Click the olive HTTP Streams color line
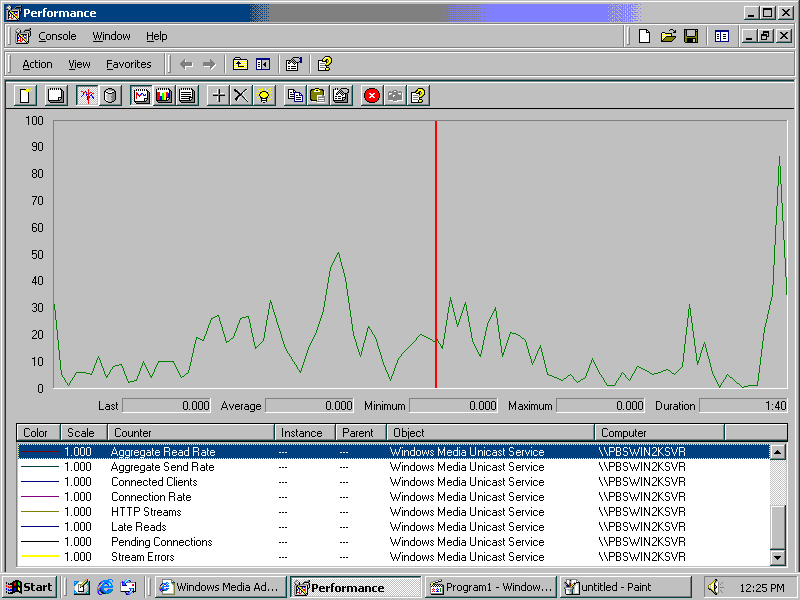This screenshot has height=600, width=800. pyautogui.click(x=40, y=511)
